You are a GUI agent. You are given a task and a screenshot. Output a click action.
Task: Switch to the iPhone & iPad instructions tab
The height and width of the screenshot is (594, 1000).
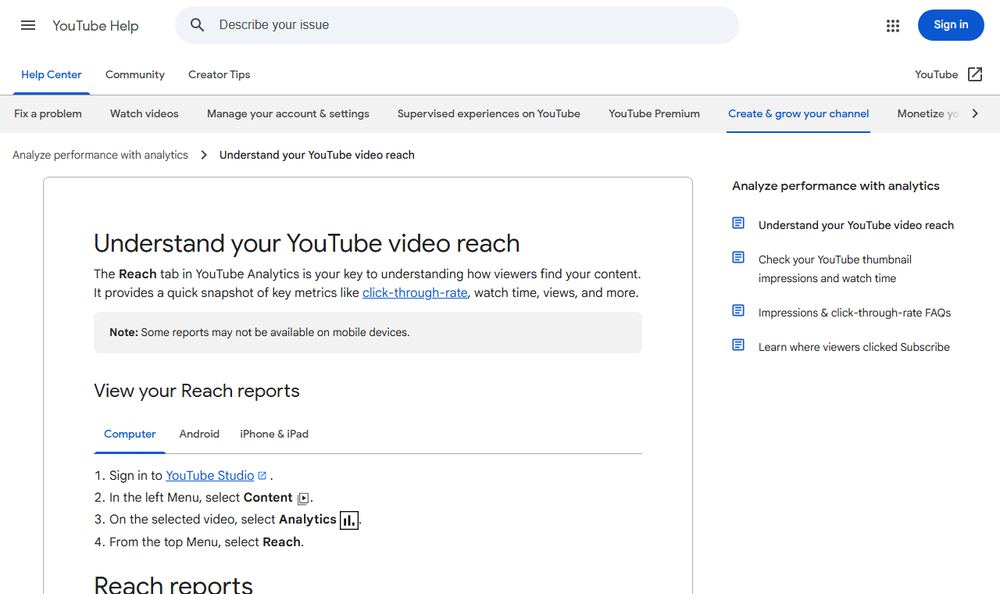coord(274,434)
